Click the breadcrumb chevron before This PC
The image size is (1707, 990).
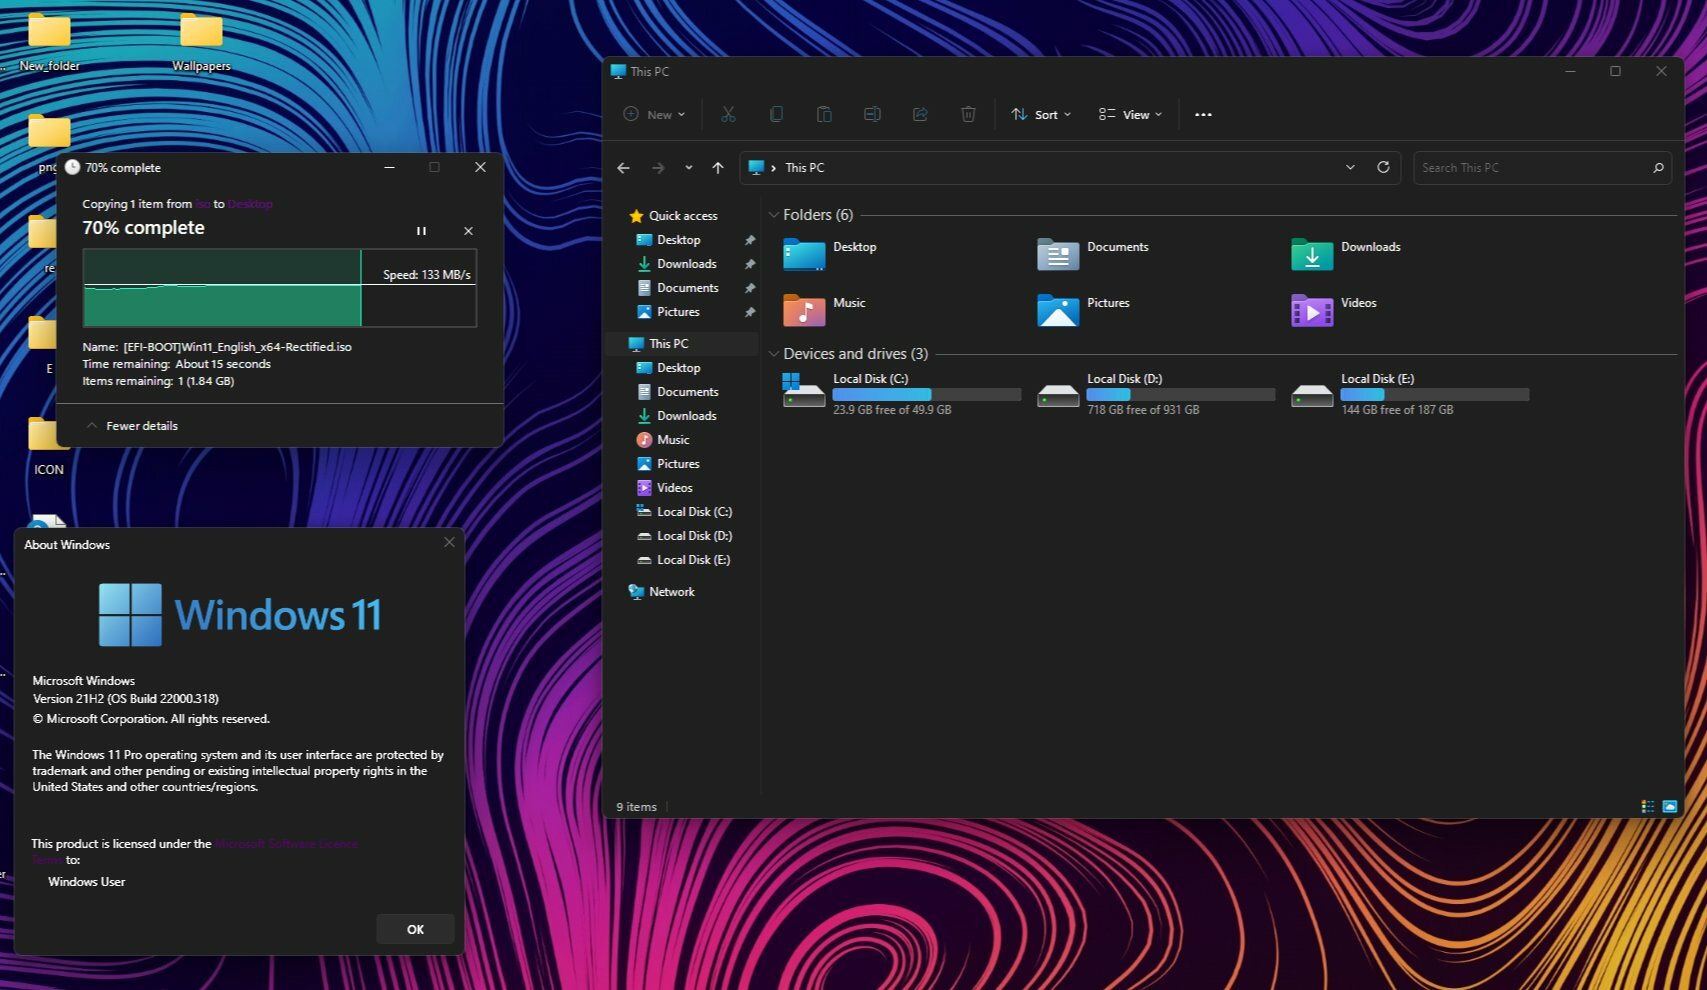click(x=773, y=168)
